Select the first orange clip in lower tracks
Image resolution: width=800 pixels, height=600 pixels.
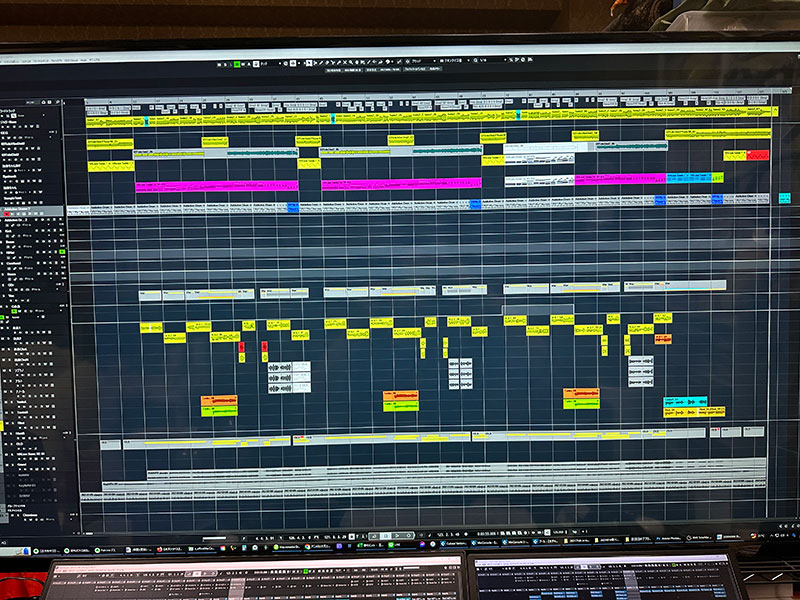tap(219, 401)
